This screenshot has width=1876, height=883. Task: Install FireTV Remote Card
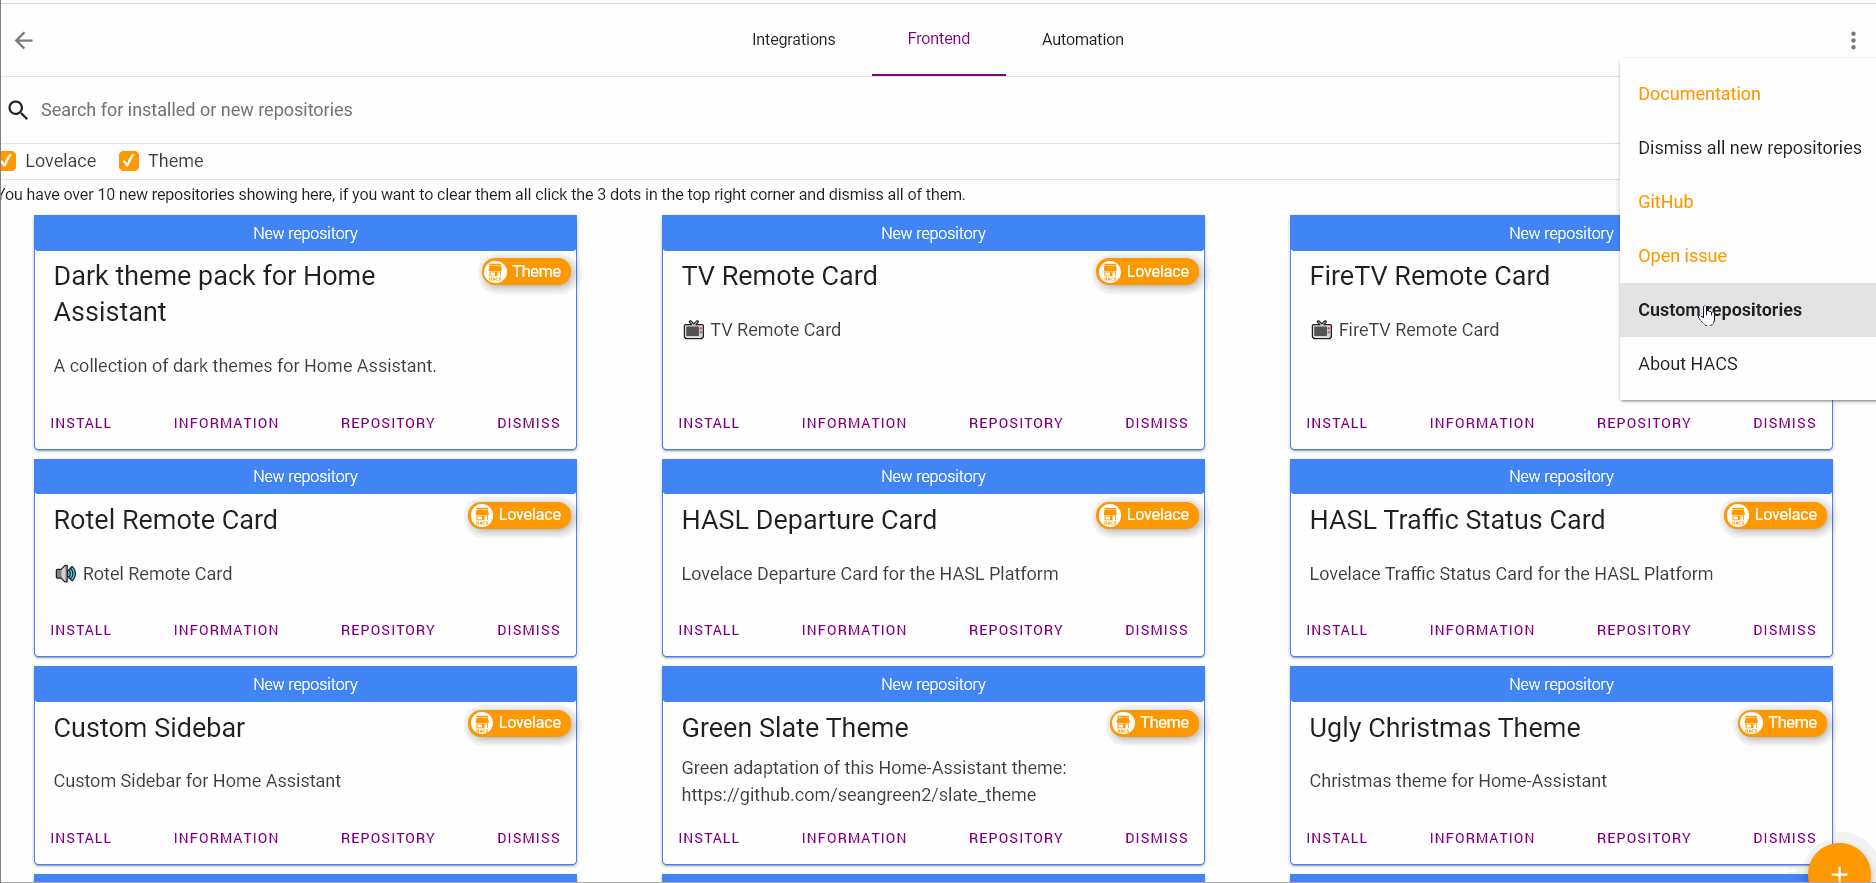tap(1337, 424)
